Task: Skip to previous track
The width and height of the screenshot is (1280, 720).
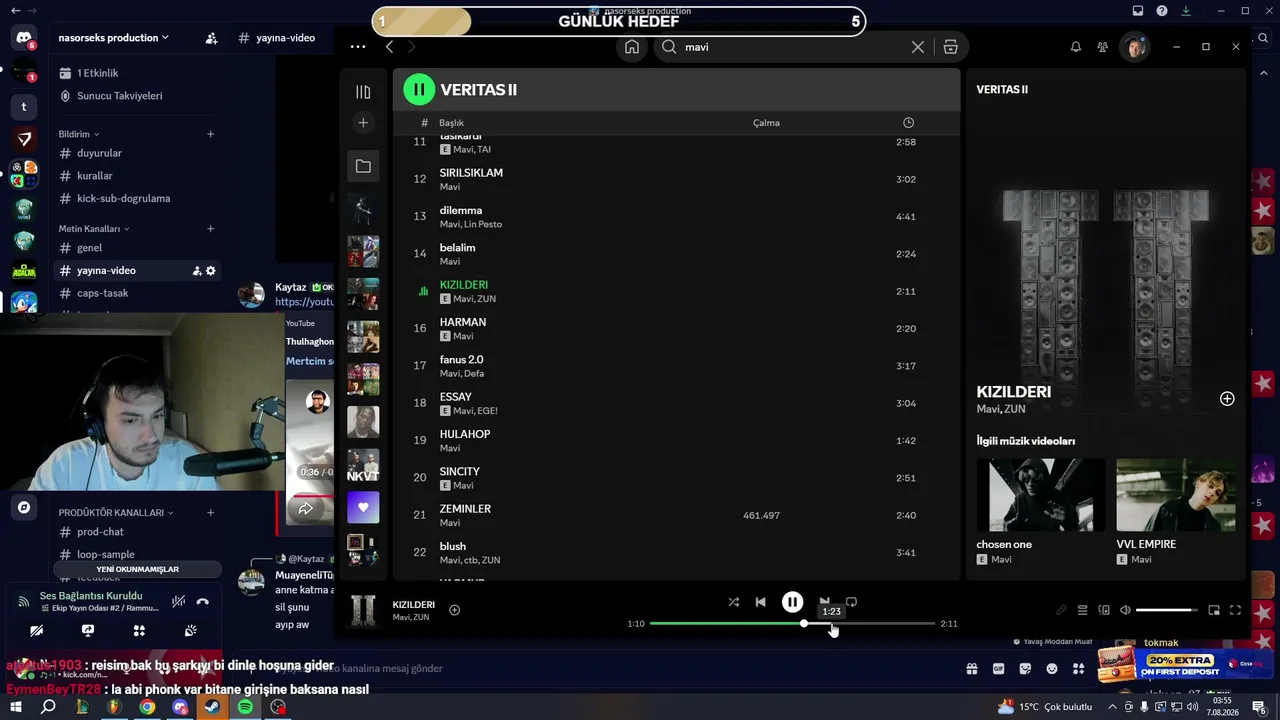Action: [761, 602]
